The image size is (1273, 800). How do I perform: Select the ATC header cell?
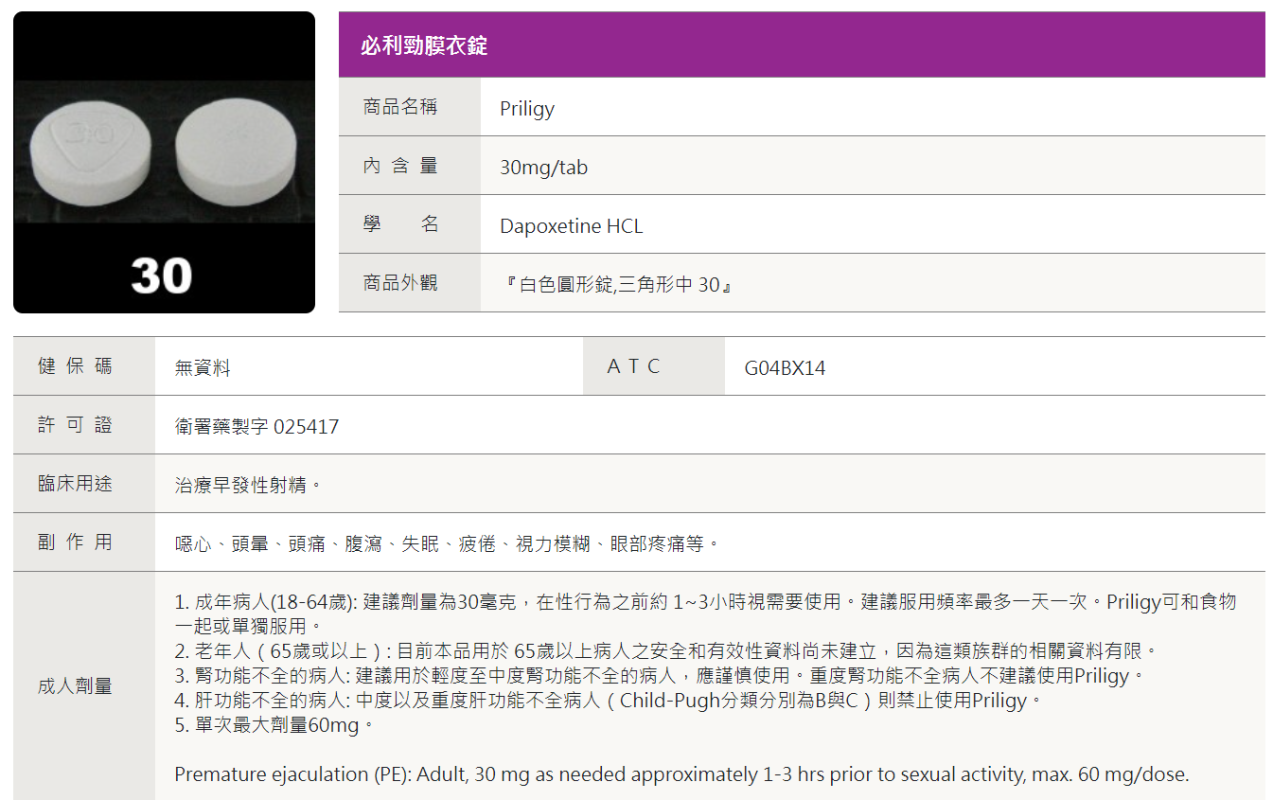point(634,366)
